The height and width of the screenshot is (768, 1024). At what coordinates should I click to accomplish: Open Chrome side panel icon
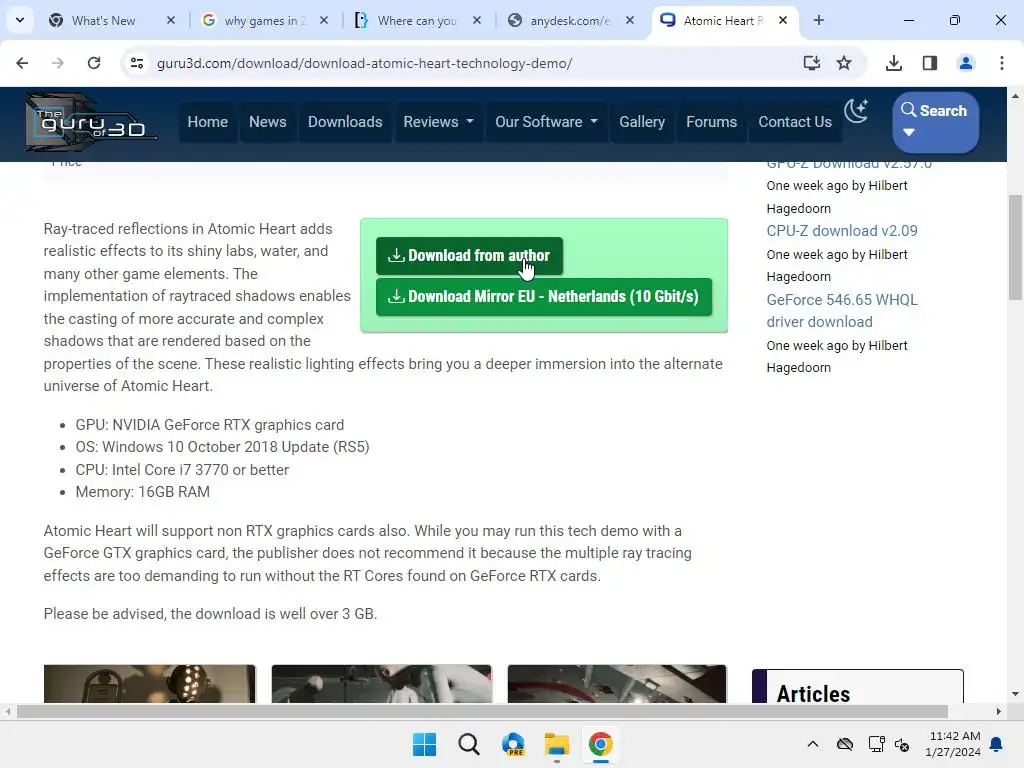point(929,63)
